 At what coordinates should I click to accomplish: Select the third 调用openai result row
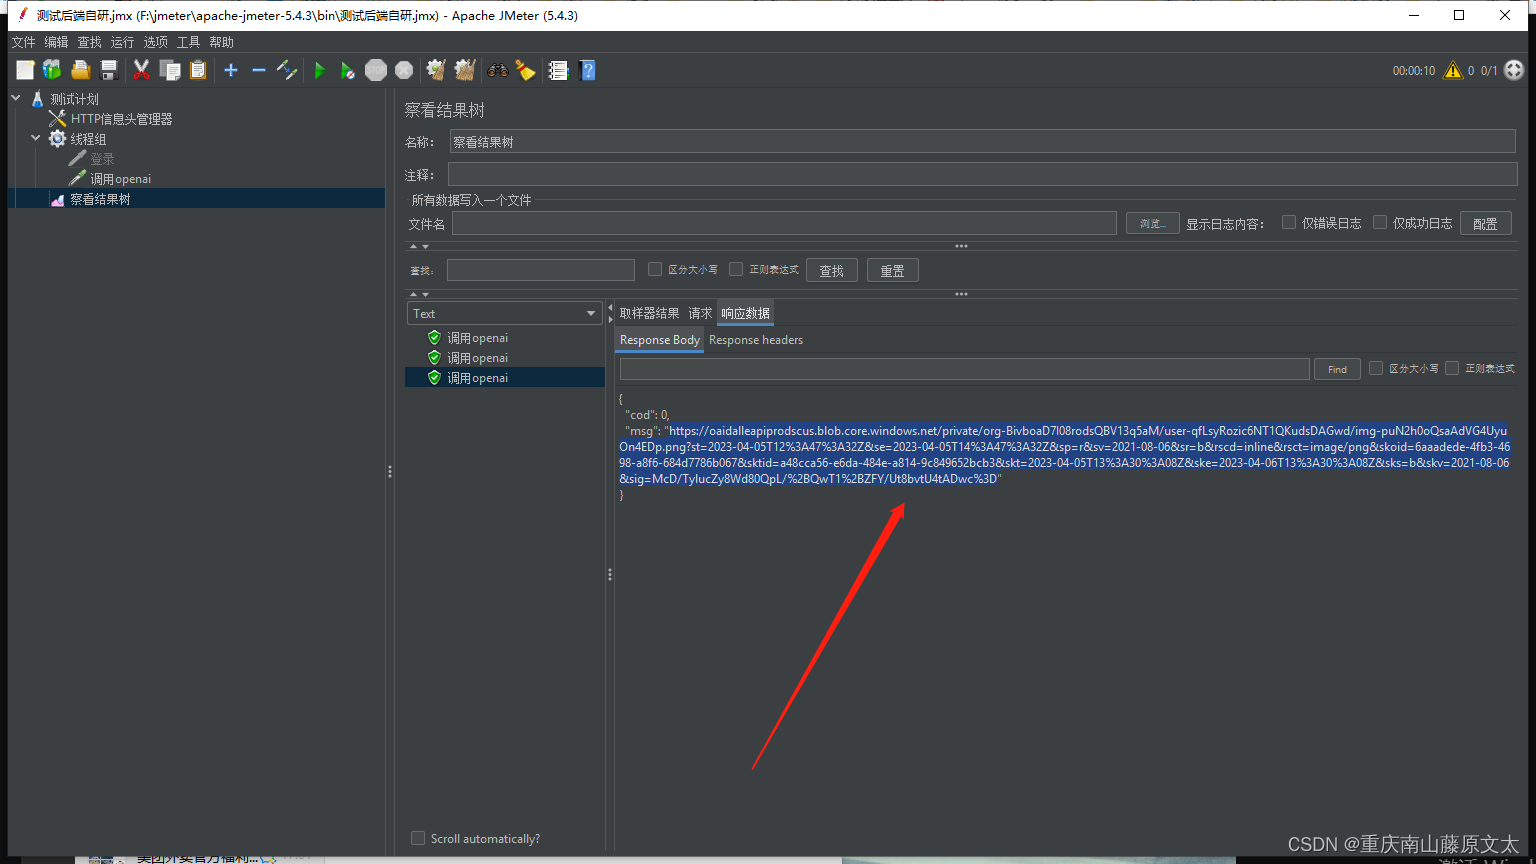505,378
